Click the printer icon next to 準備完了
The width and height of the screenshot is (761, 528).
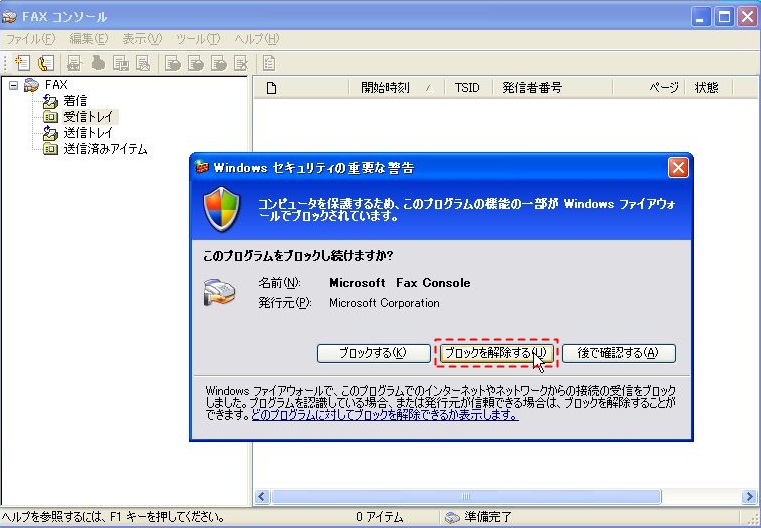(452, 517)
